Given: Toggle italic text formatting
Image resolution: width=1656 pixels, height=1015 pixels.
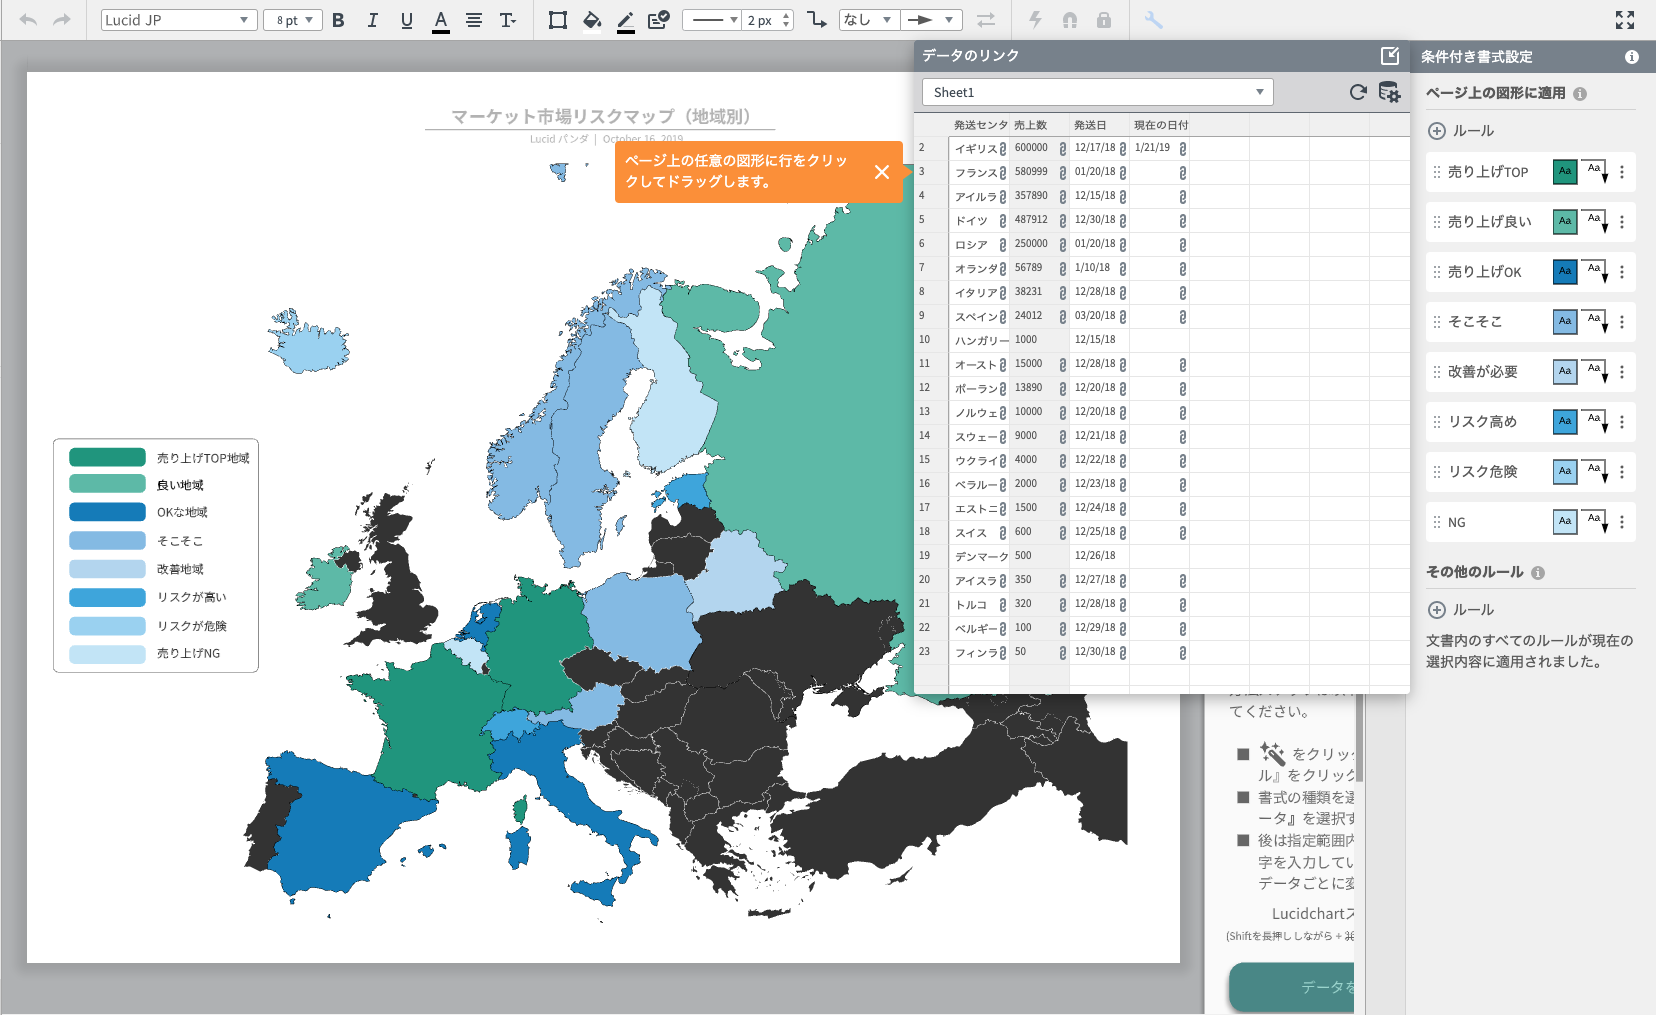Looking at the screenshot, I should pyautogui.click(x=372, y=20).
